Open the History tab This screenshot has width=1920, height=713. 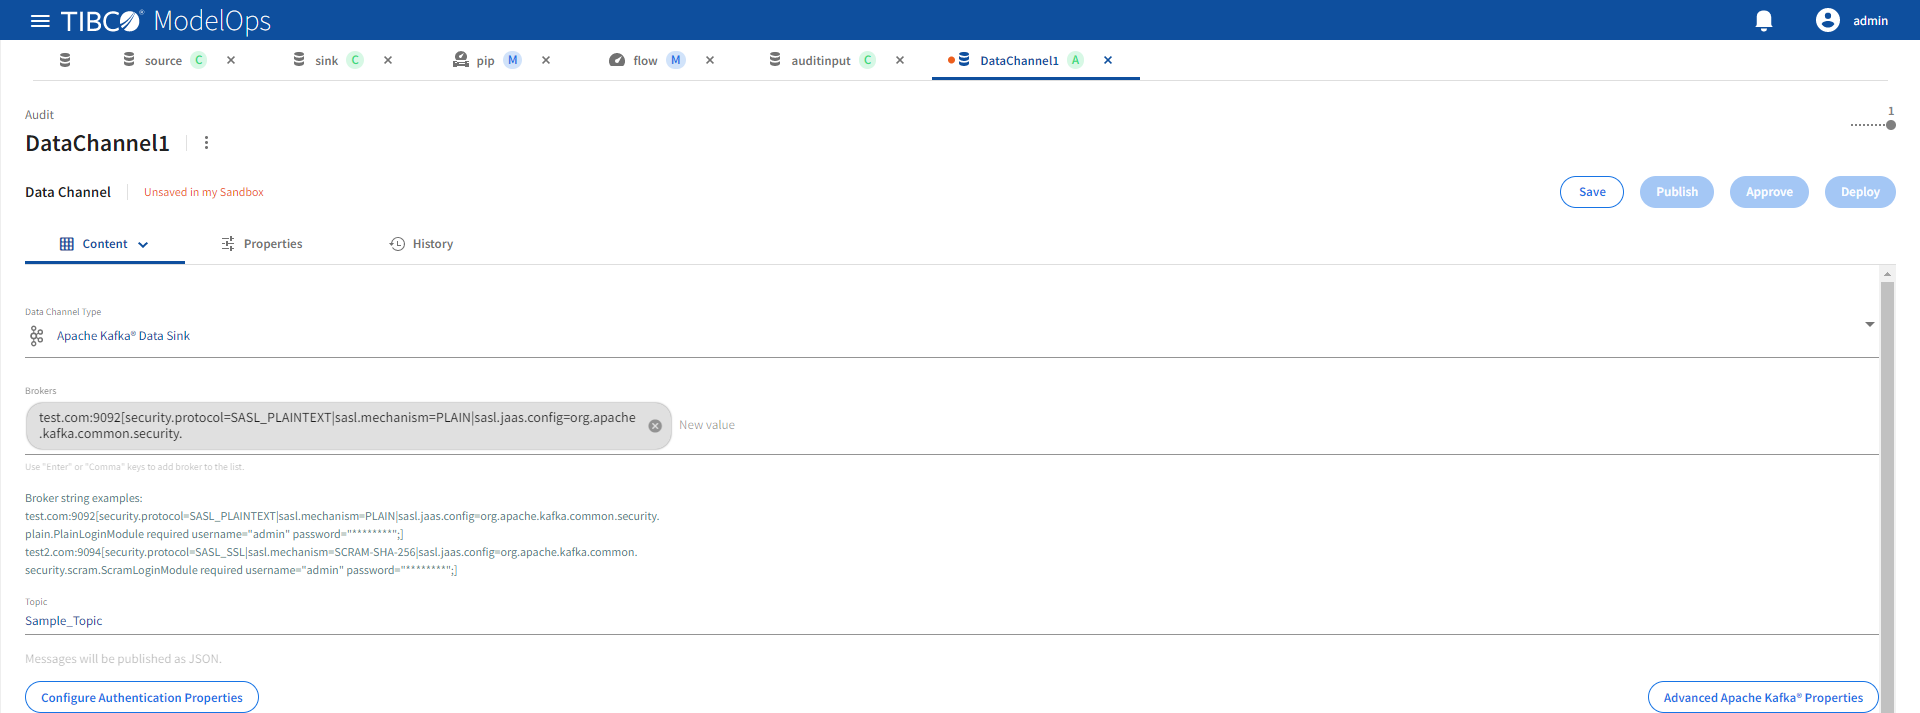coord(421,244)
